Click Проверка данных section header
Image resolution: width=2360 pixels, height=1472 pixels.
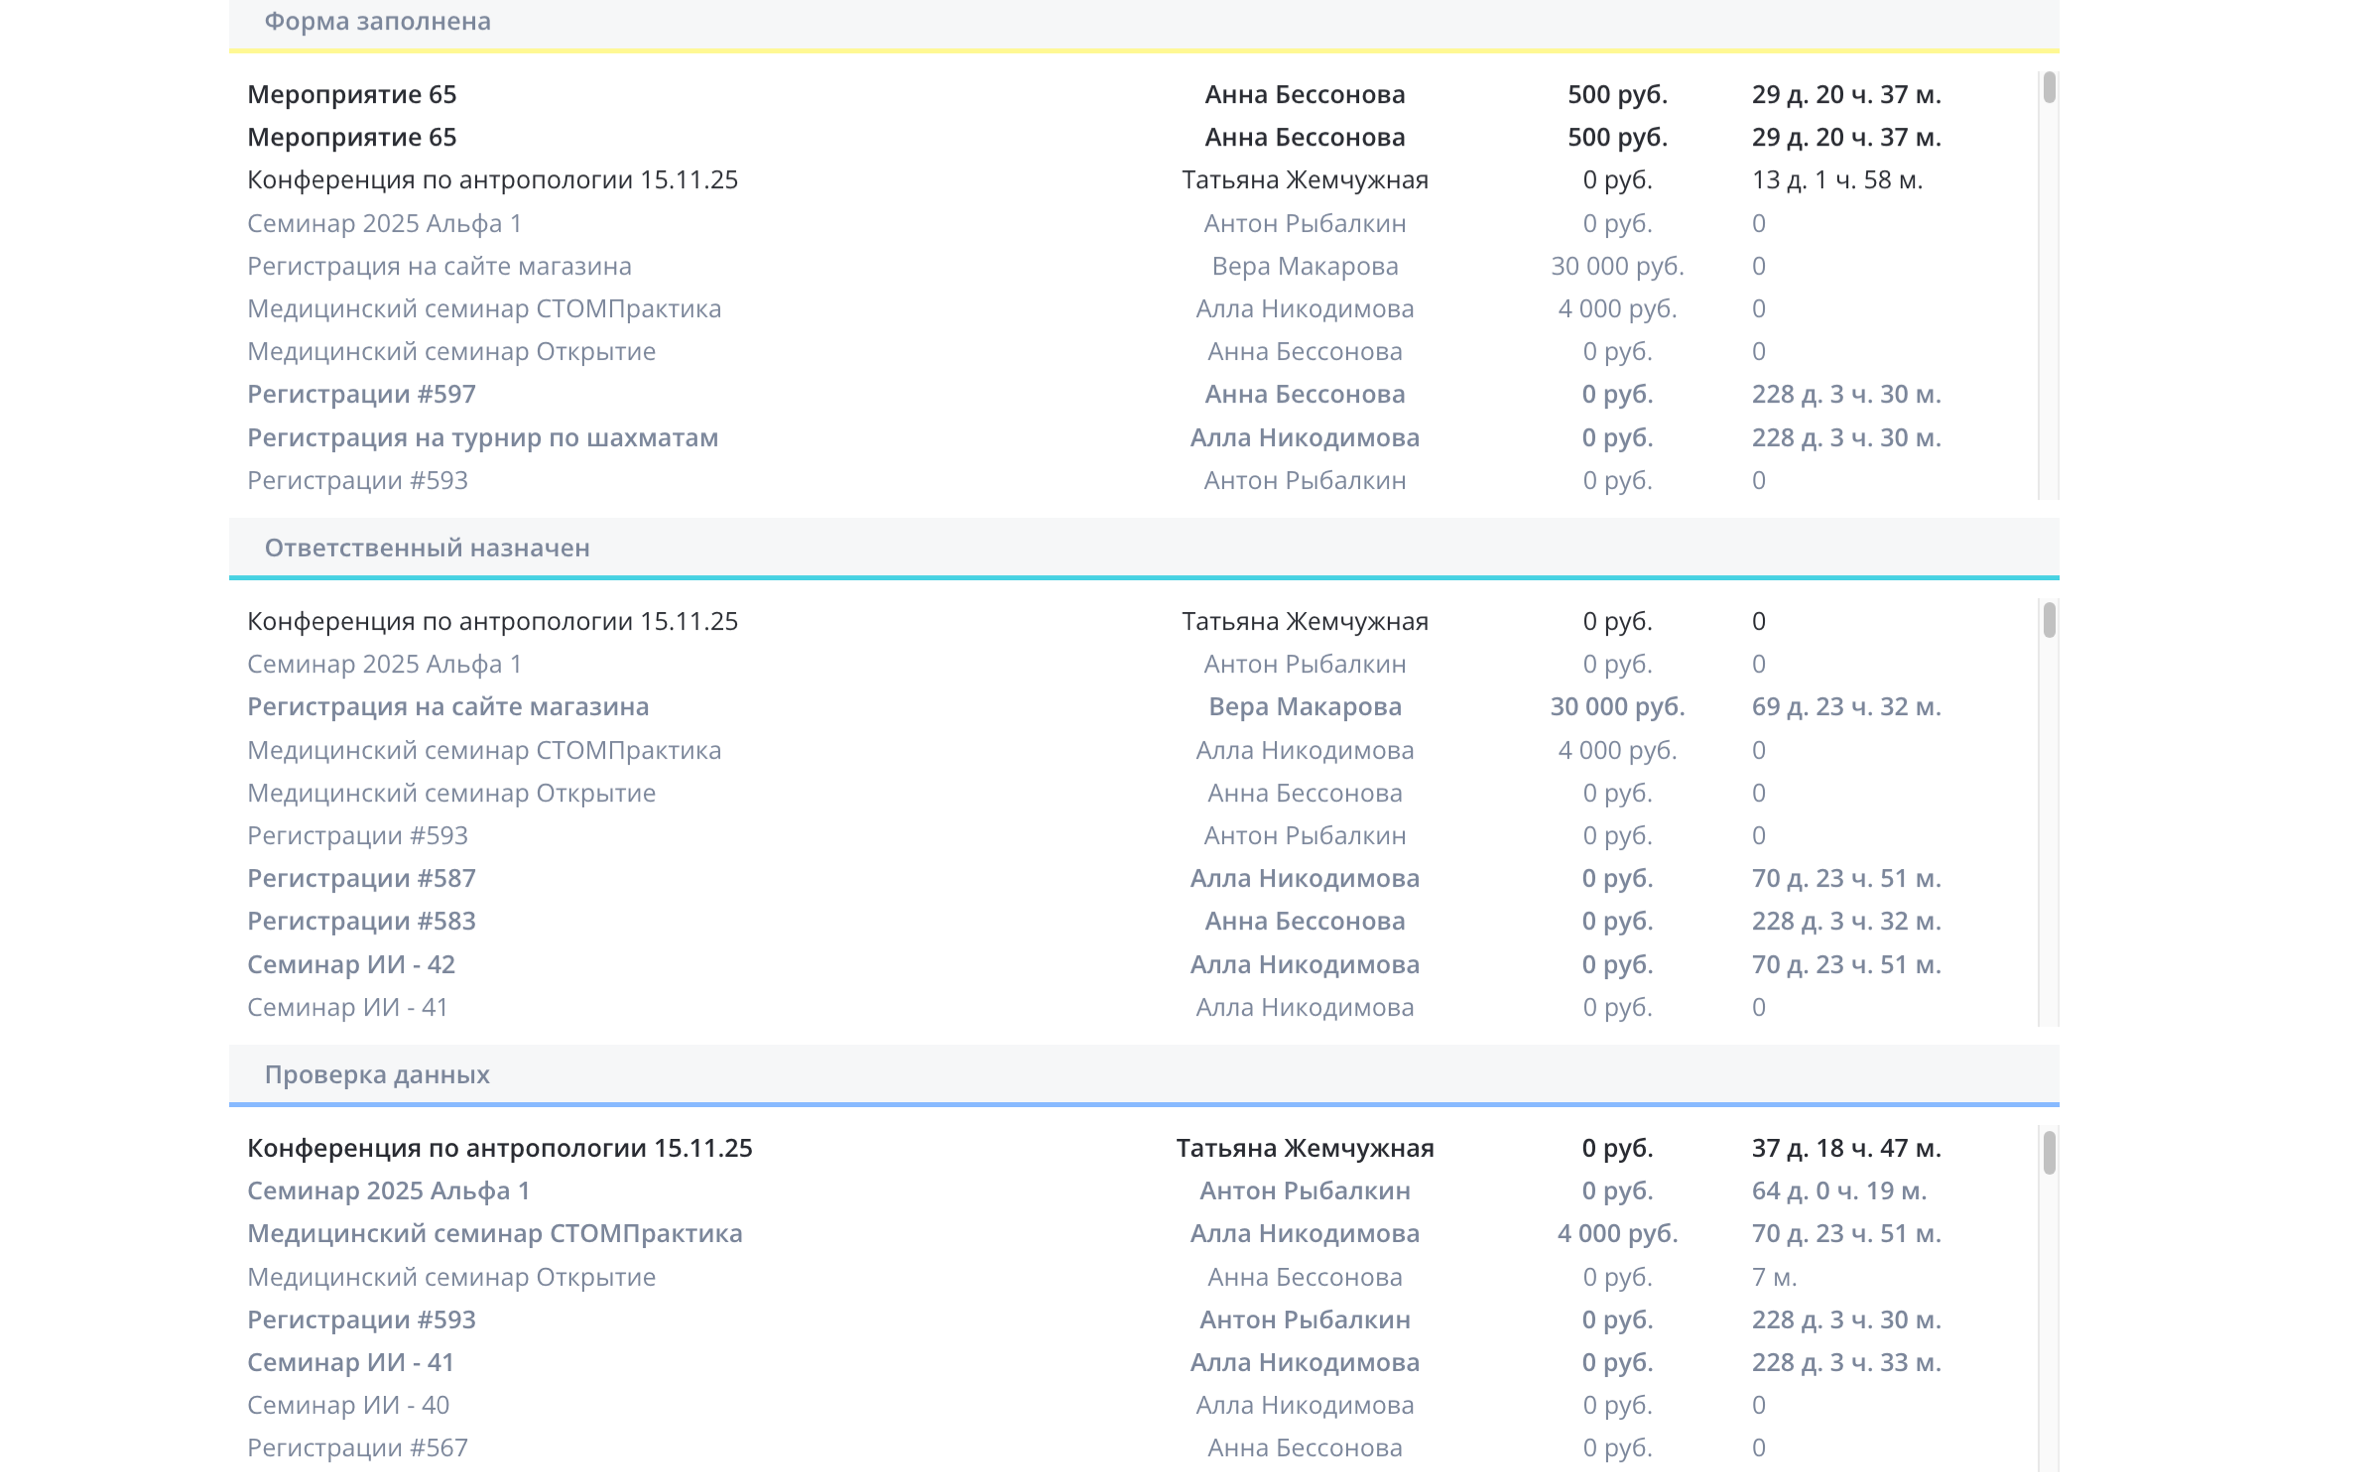tap(377, 1074)
